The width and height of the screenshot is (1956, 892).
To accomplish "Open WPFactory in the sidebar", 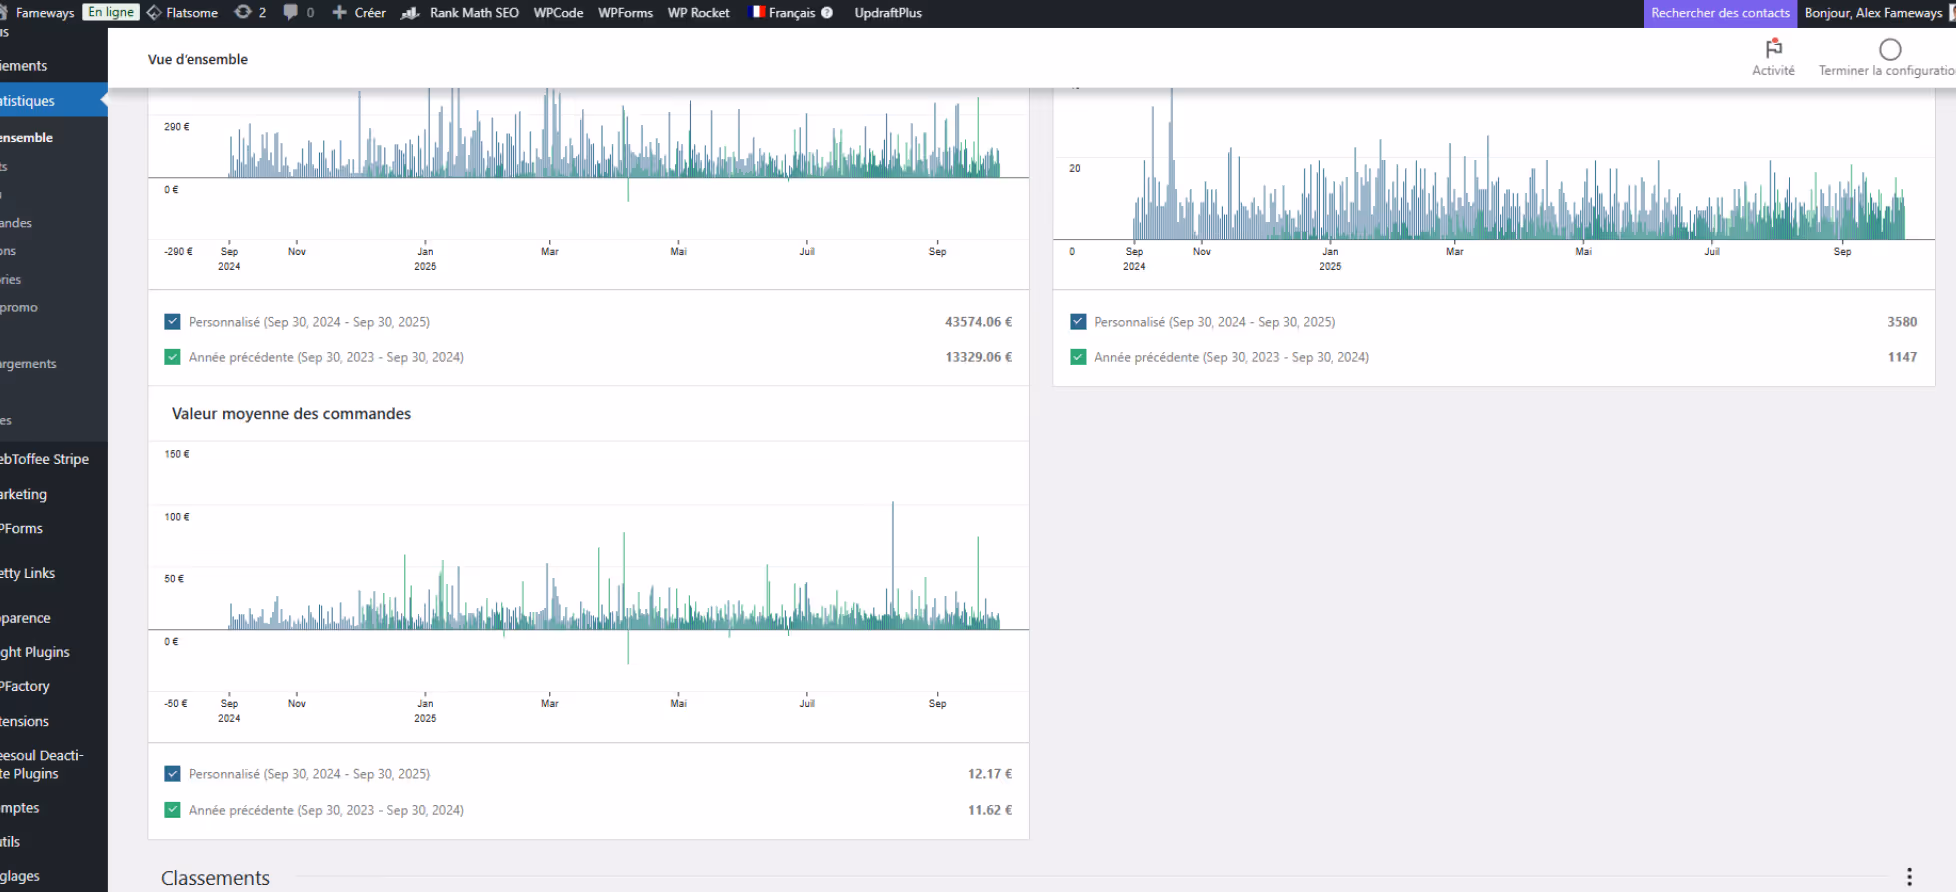I will tap(25, 686).
